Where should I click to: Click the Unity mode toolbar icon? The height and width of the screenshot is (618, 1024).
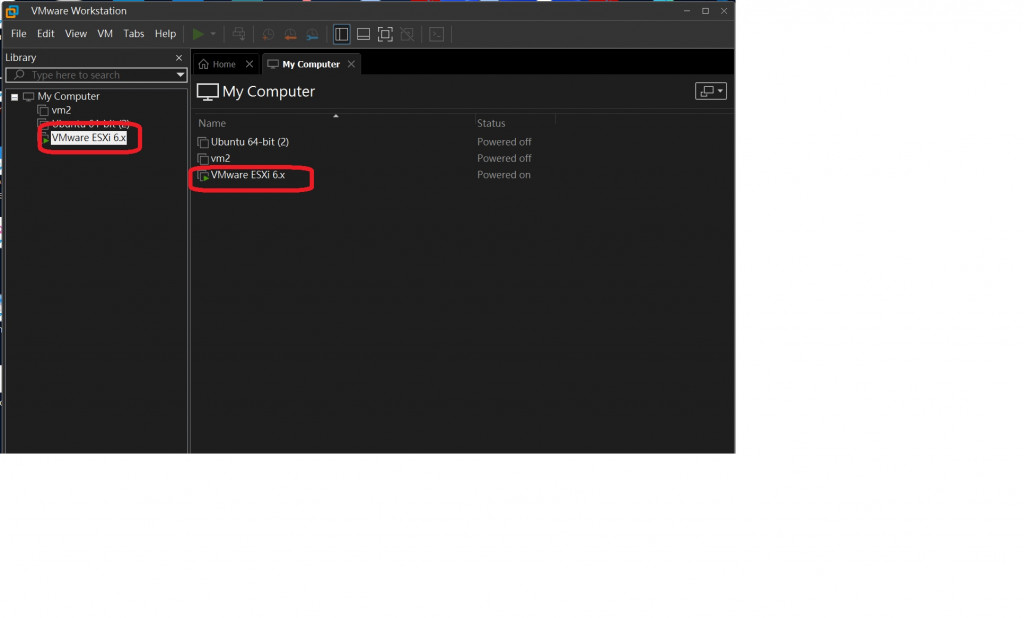pyautogui.click(x=407, y=34)
